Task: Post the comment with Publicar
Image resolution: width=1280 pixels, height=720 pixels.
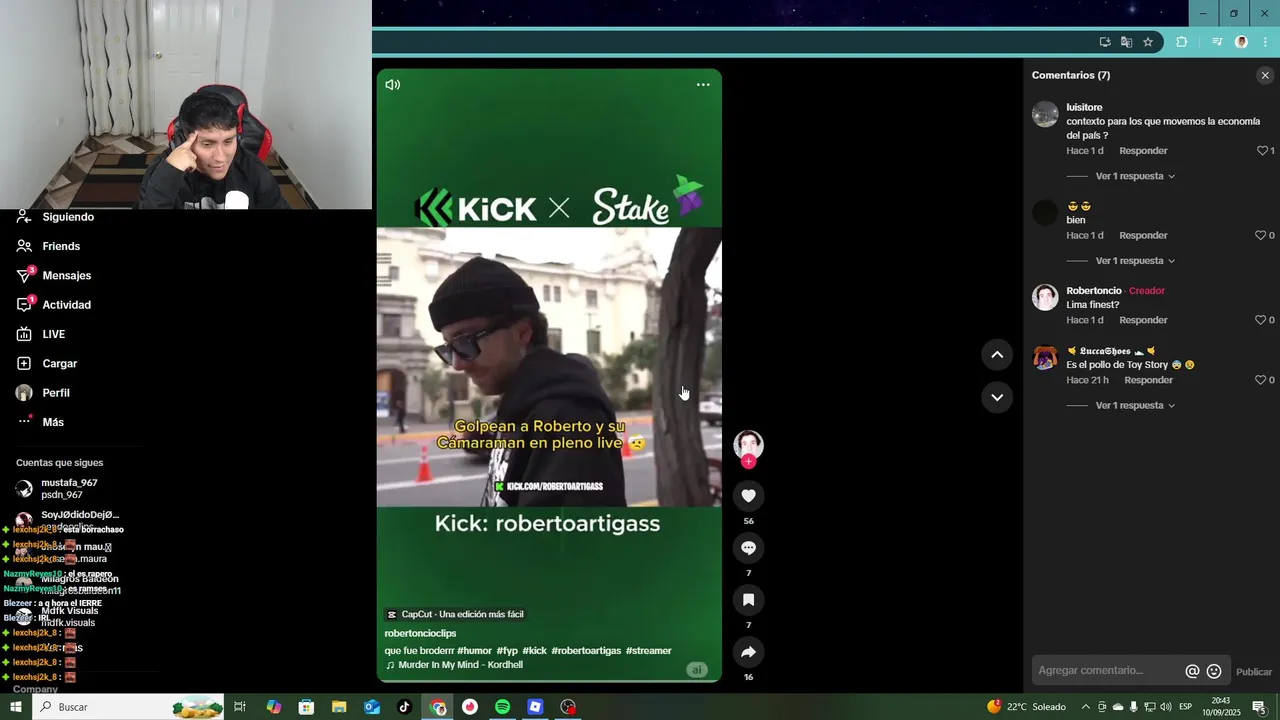Action: (x=1254, y=672)
